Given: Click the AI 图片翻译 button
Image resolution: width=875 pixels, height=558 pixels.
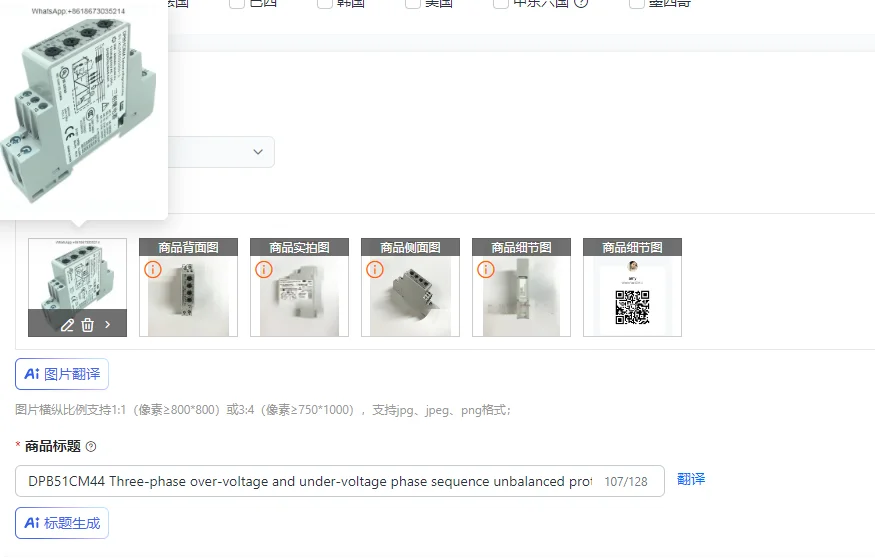Looking at the screenshot, I should coord(62,374).
